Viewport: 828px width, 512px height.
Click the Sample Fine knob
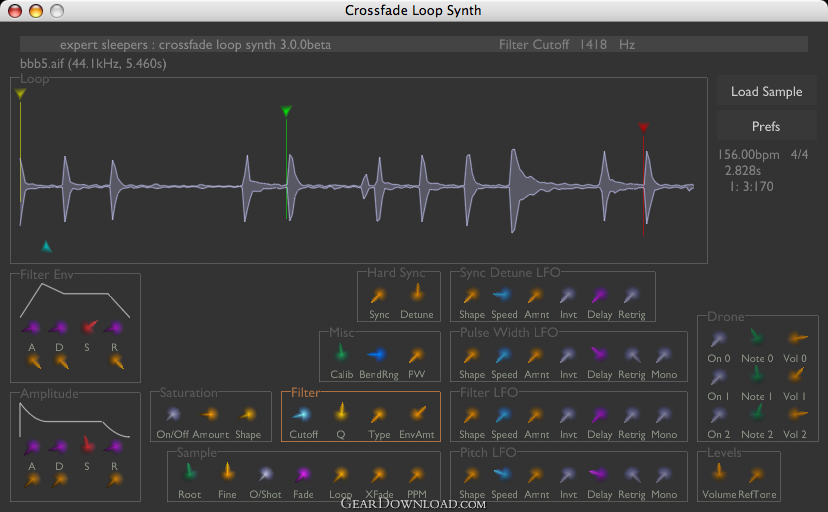point(228,472)
